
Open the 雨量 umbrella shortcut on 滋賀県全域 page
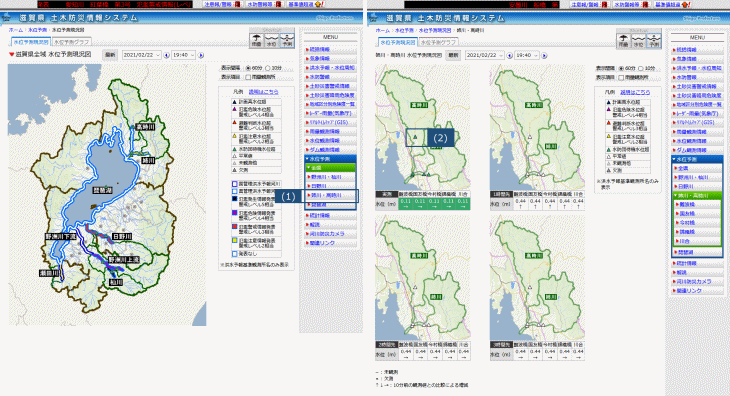coord(257,40)
